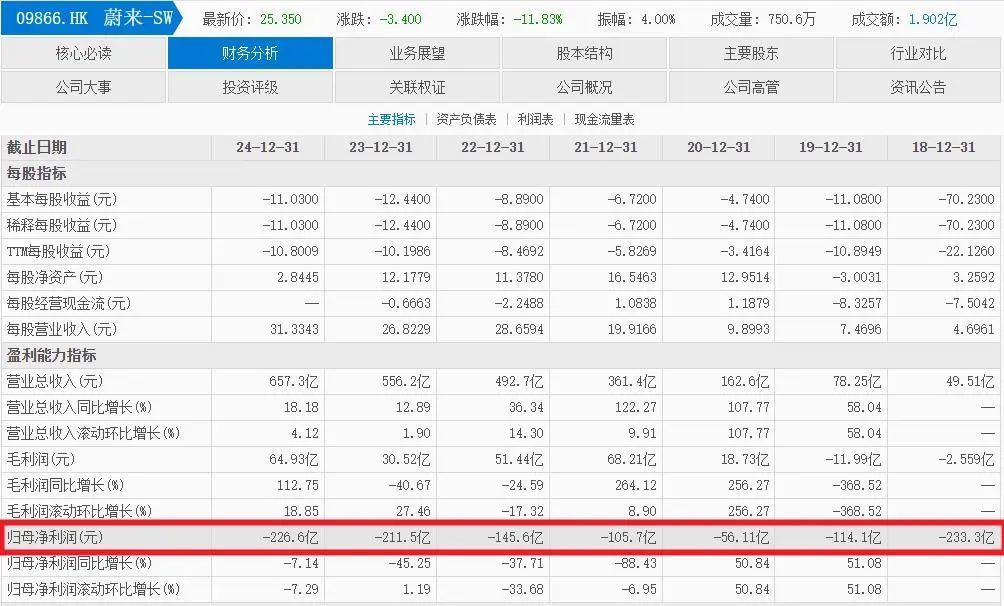1004x606 pixels.
Task: Open the 公司概况 tab
Action: [x=584, y=87]
